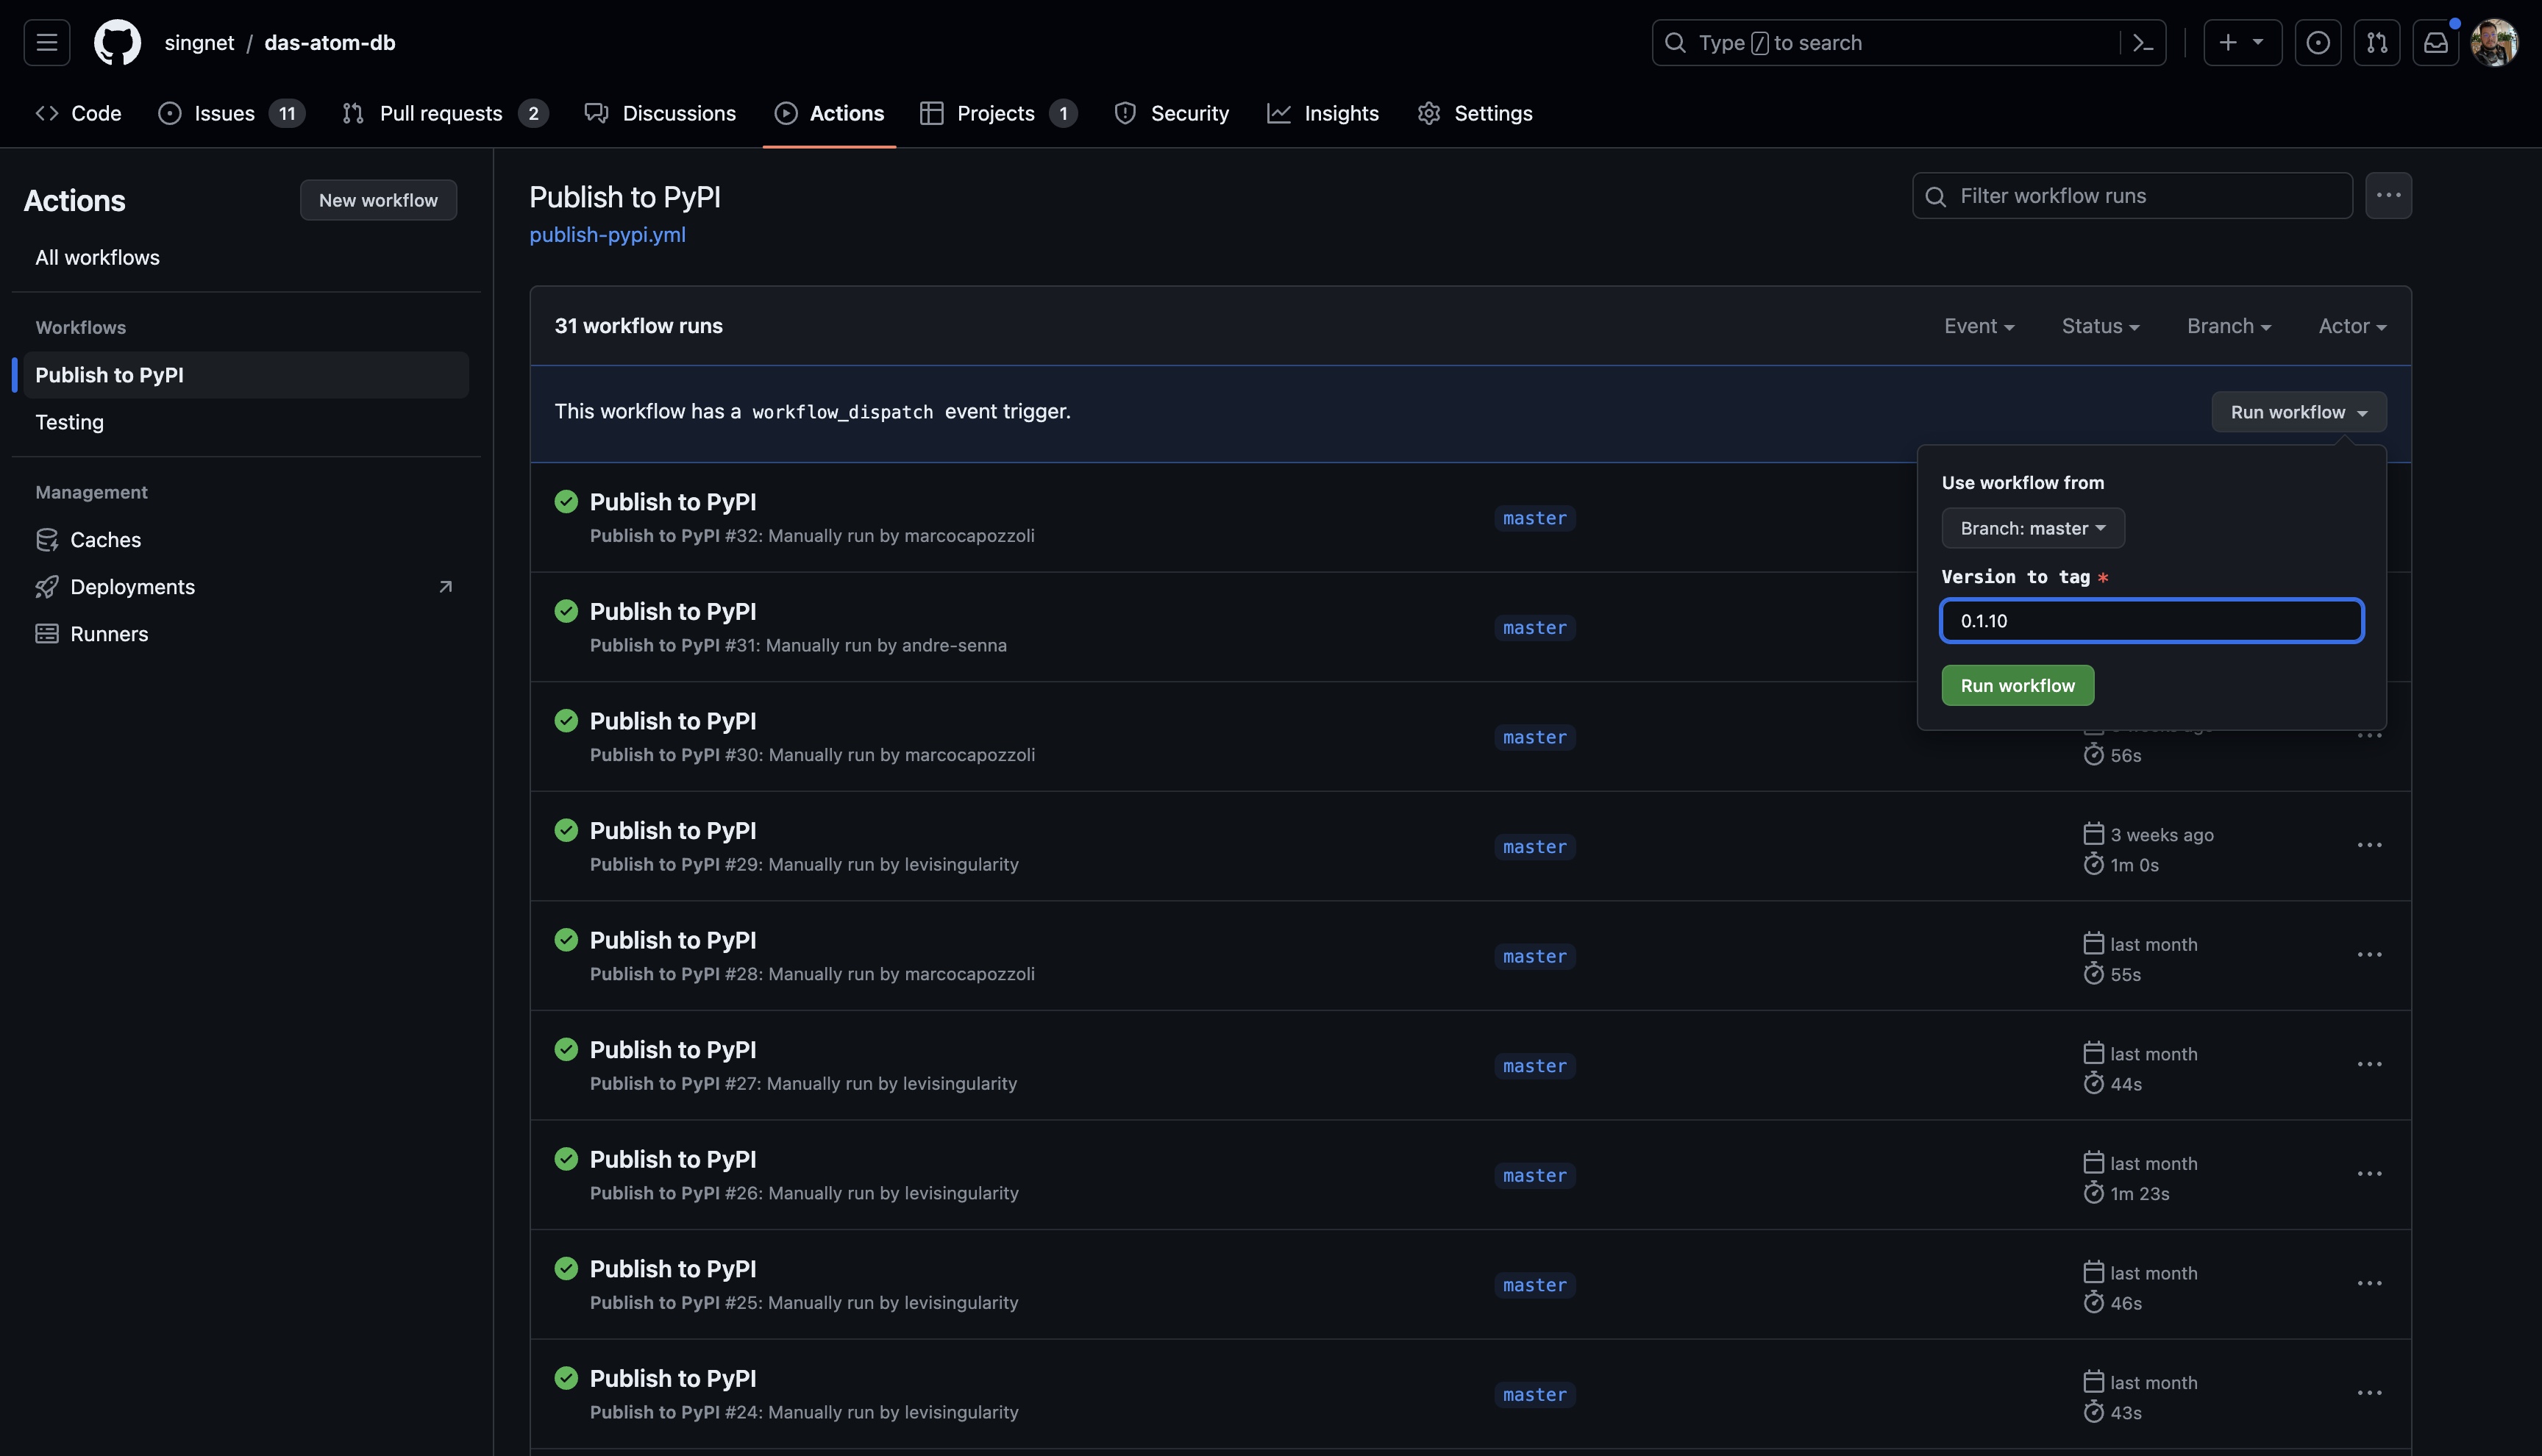The image size is (2542, 1456).
Task: Click the master branch label on run #30
Action: 1534,738
